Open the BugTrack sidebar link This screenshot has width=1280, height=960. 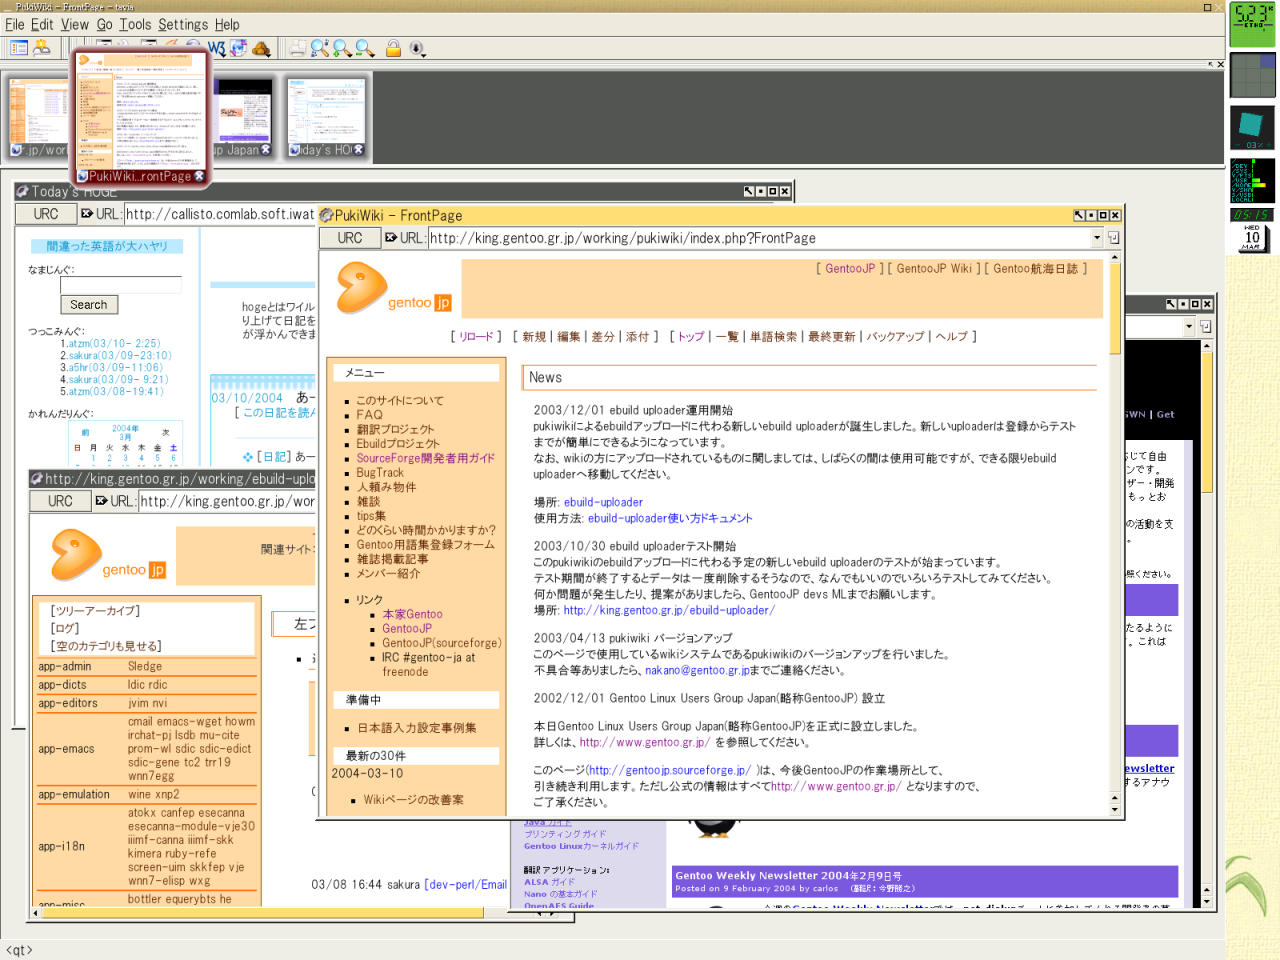tap(380, 473)
